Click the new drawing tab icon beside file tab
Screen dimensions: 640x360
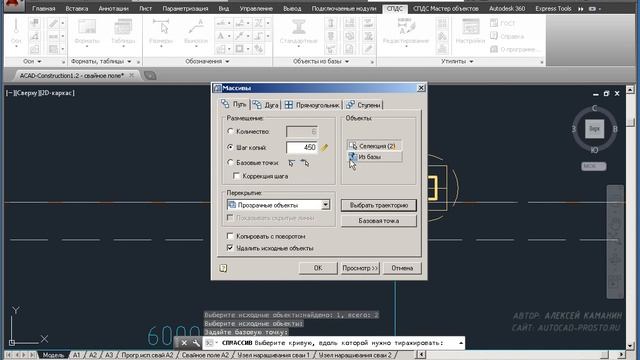pyautogui.click(x=150, y=76)
